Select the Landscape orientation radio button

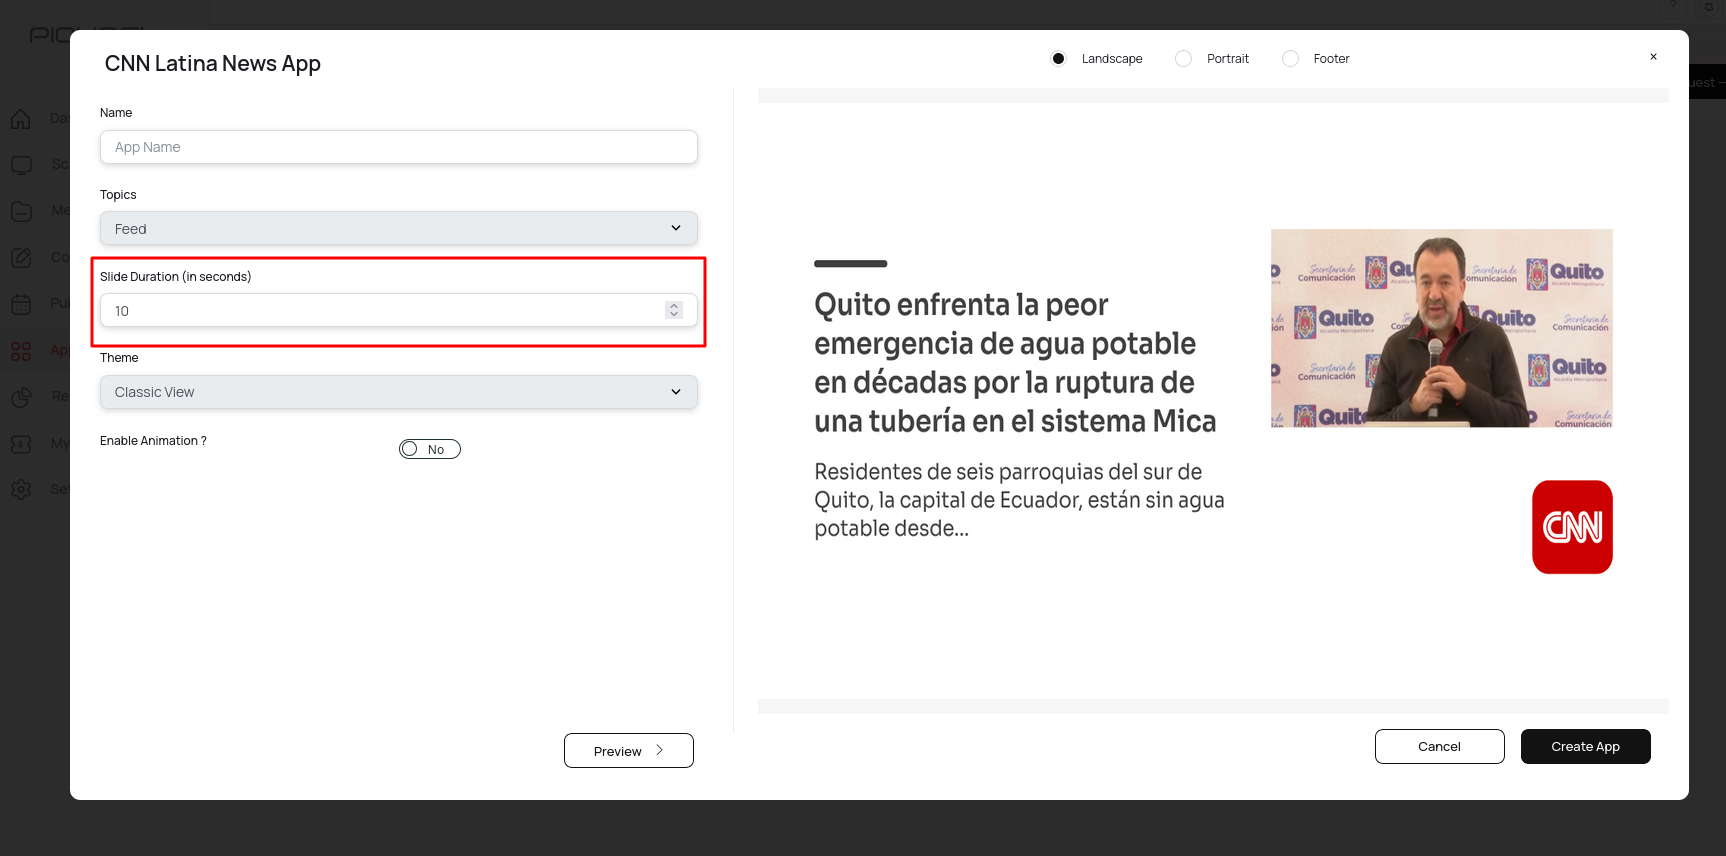coord(1058,59)
